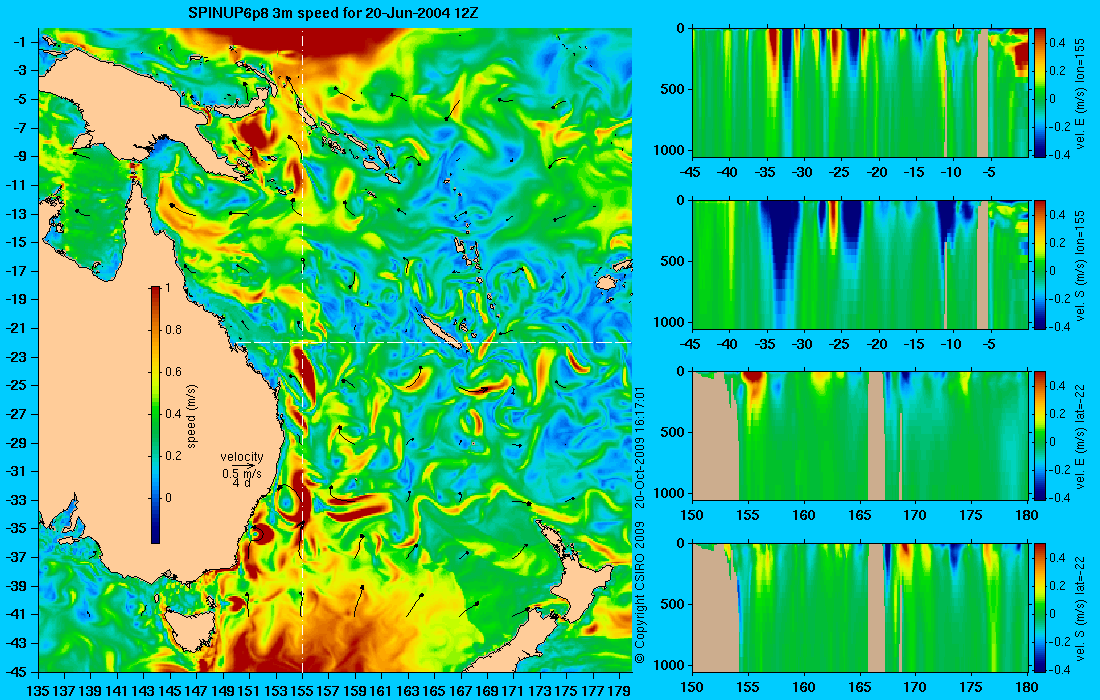Click the "vel. S (m/s) lat=-22" axis label
1100x700 pixels.
1081,607
